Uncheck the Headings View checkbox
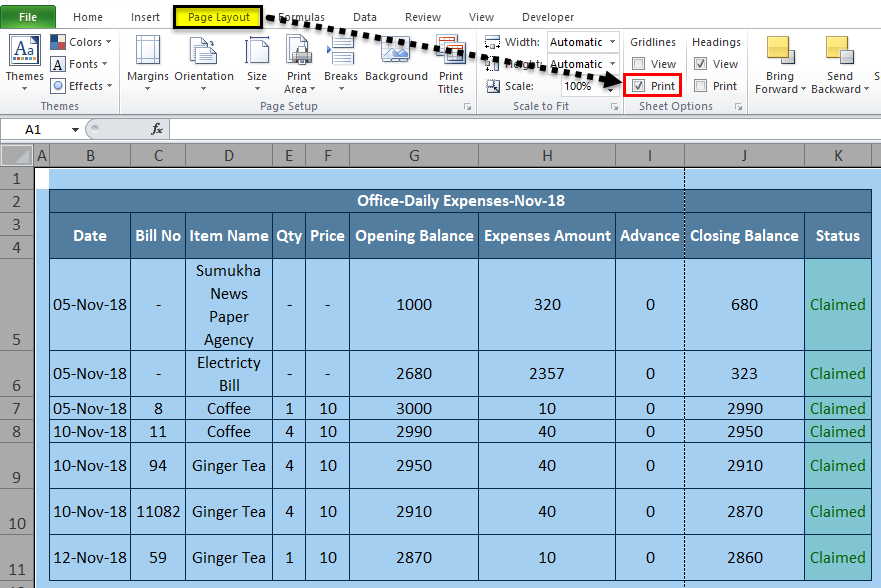The width and height of the screenshot is (881, 588). point(701,64)
